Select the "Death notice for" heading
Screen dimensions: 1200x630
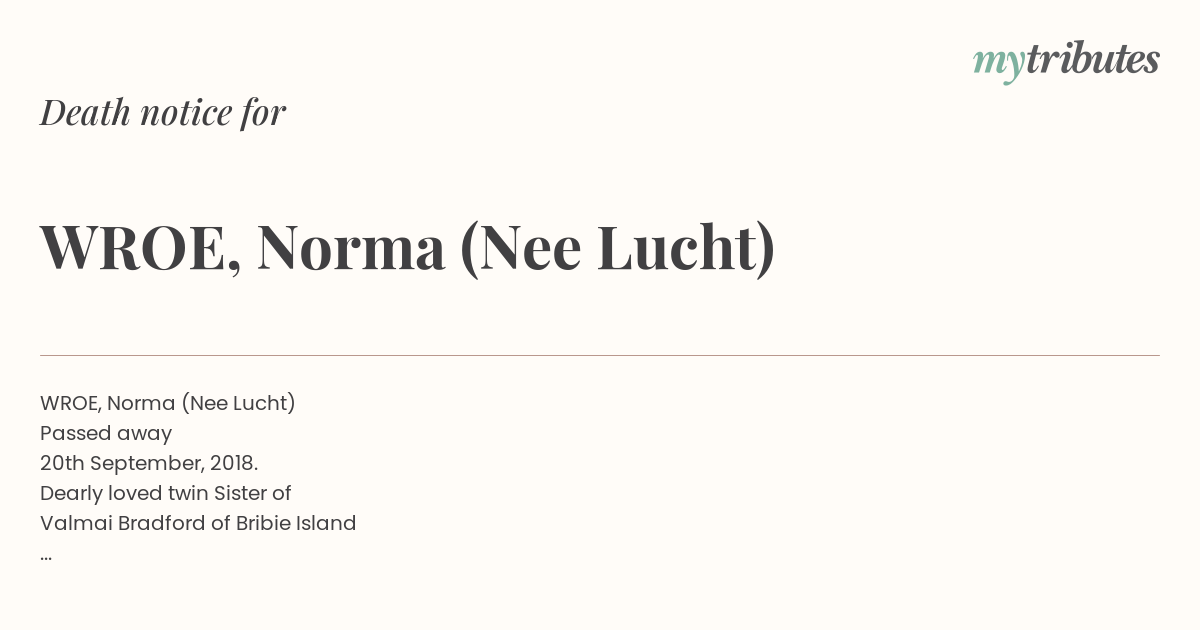163,112
